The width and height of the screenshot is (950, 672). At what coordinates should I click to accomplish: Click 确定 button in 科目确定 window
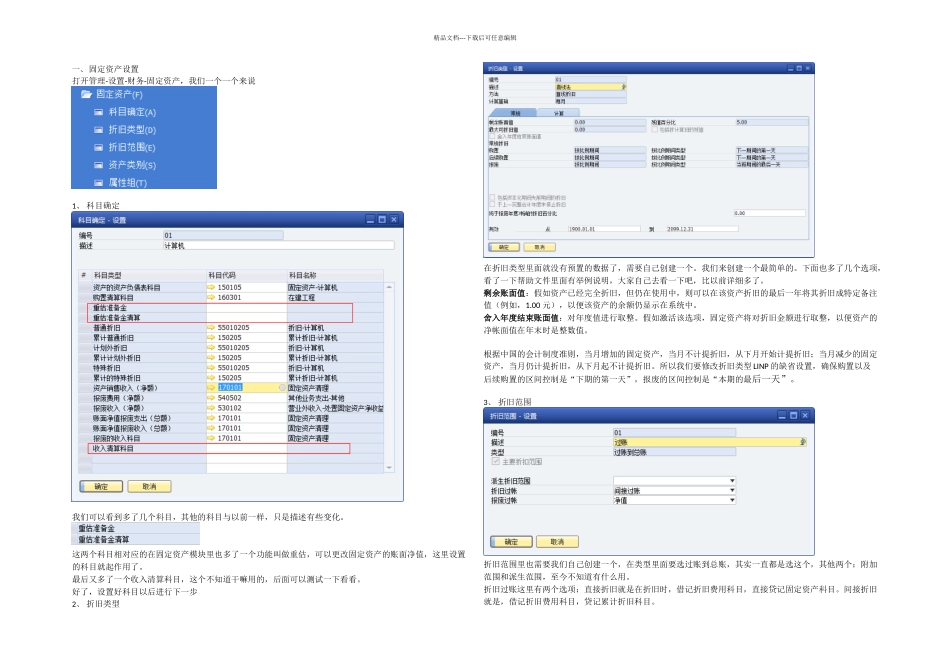pyautogui.click(x=101, y=487)
